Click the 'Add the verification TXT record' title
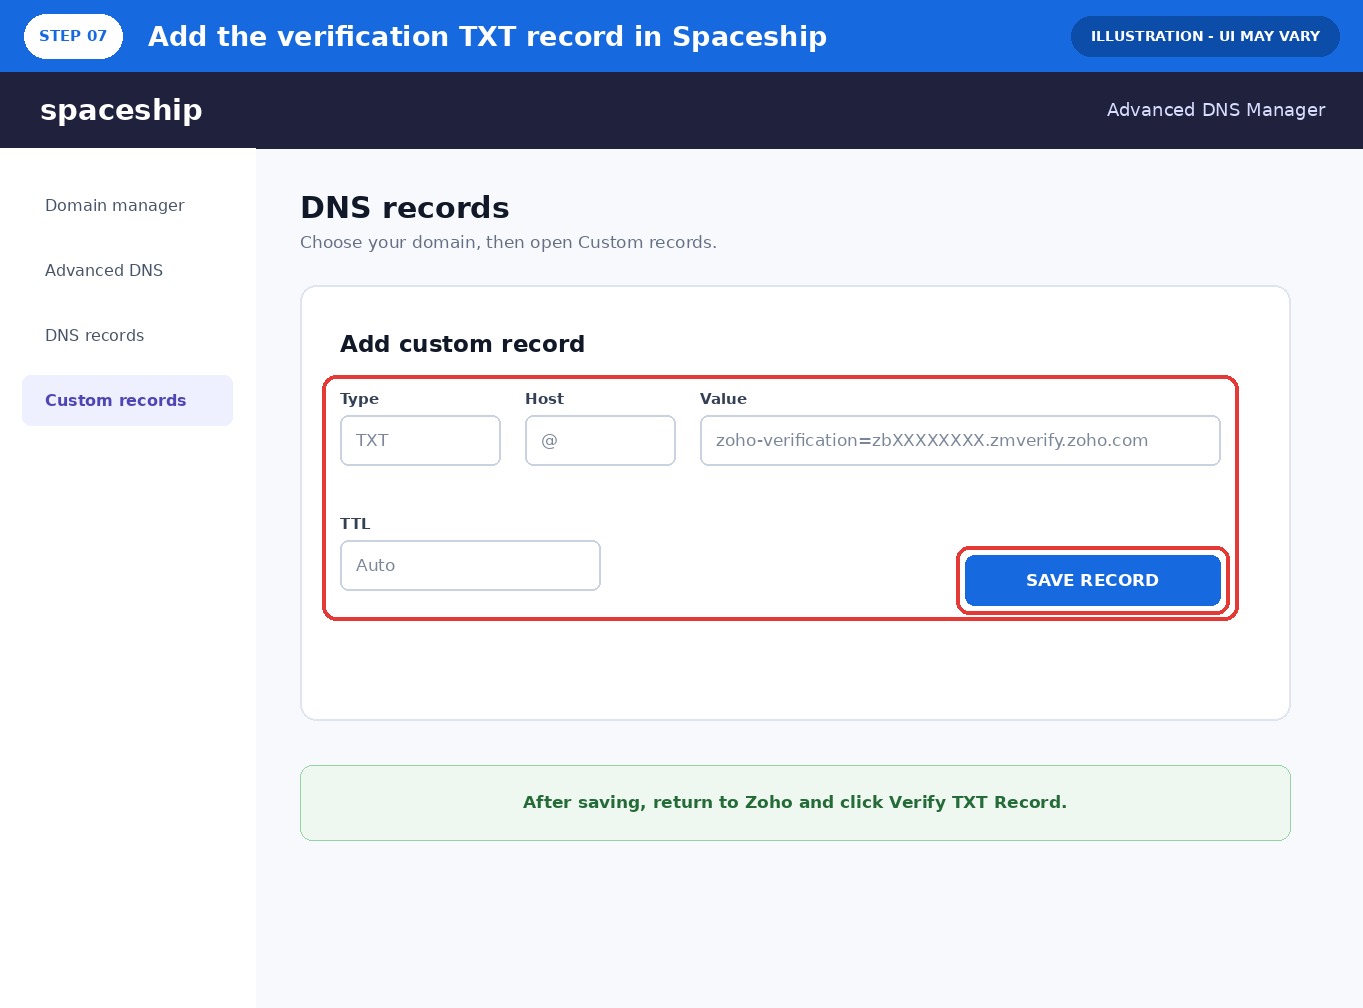1363x1008 pixels. (x=487, y=36)
